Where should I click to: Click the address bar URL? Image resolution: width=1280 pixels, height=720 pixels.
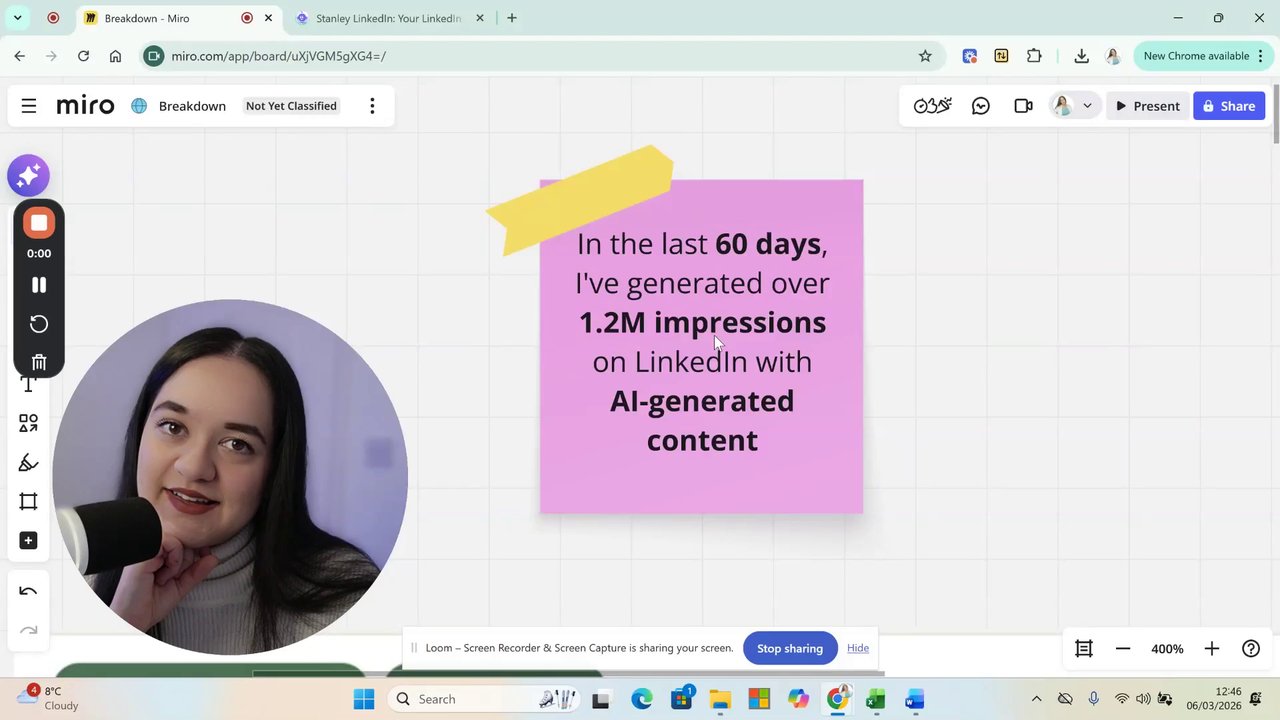click(x=278, y=56)
